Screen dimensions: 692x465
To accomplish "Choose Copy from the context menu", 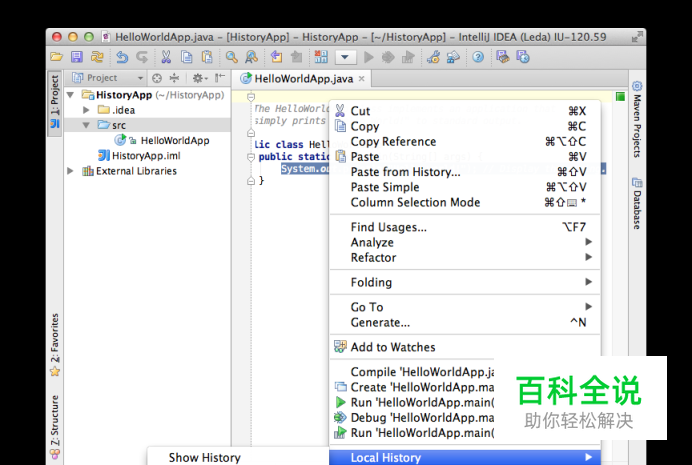I will click(x=464, y=126).
